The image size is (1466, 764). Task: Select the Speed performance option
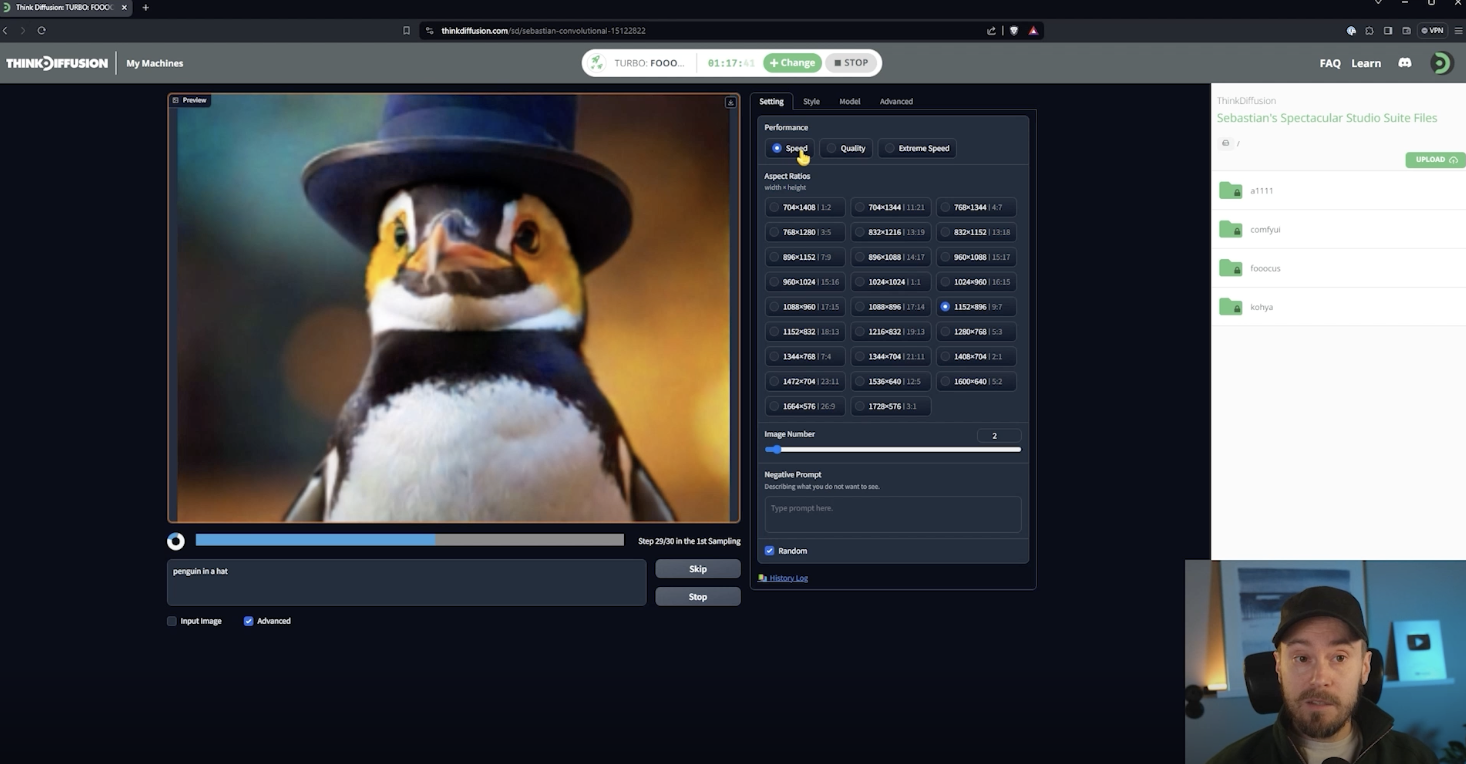click(x=789, y=148)
